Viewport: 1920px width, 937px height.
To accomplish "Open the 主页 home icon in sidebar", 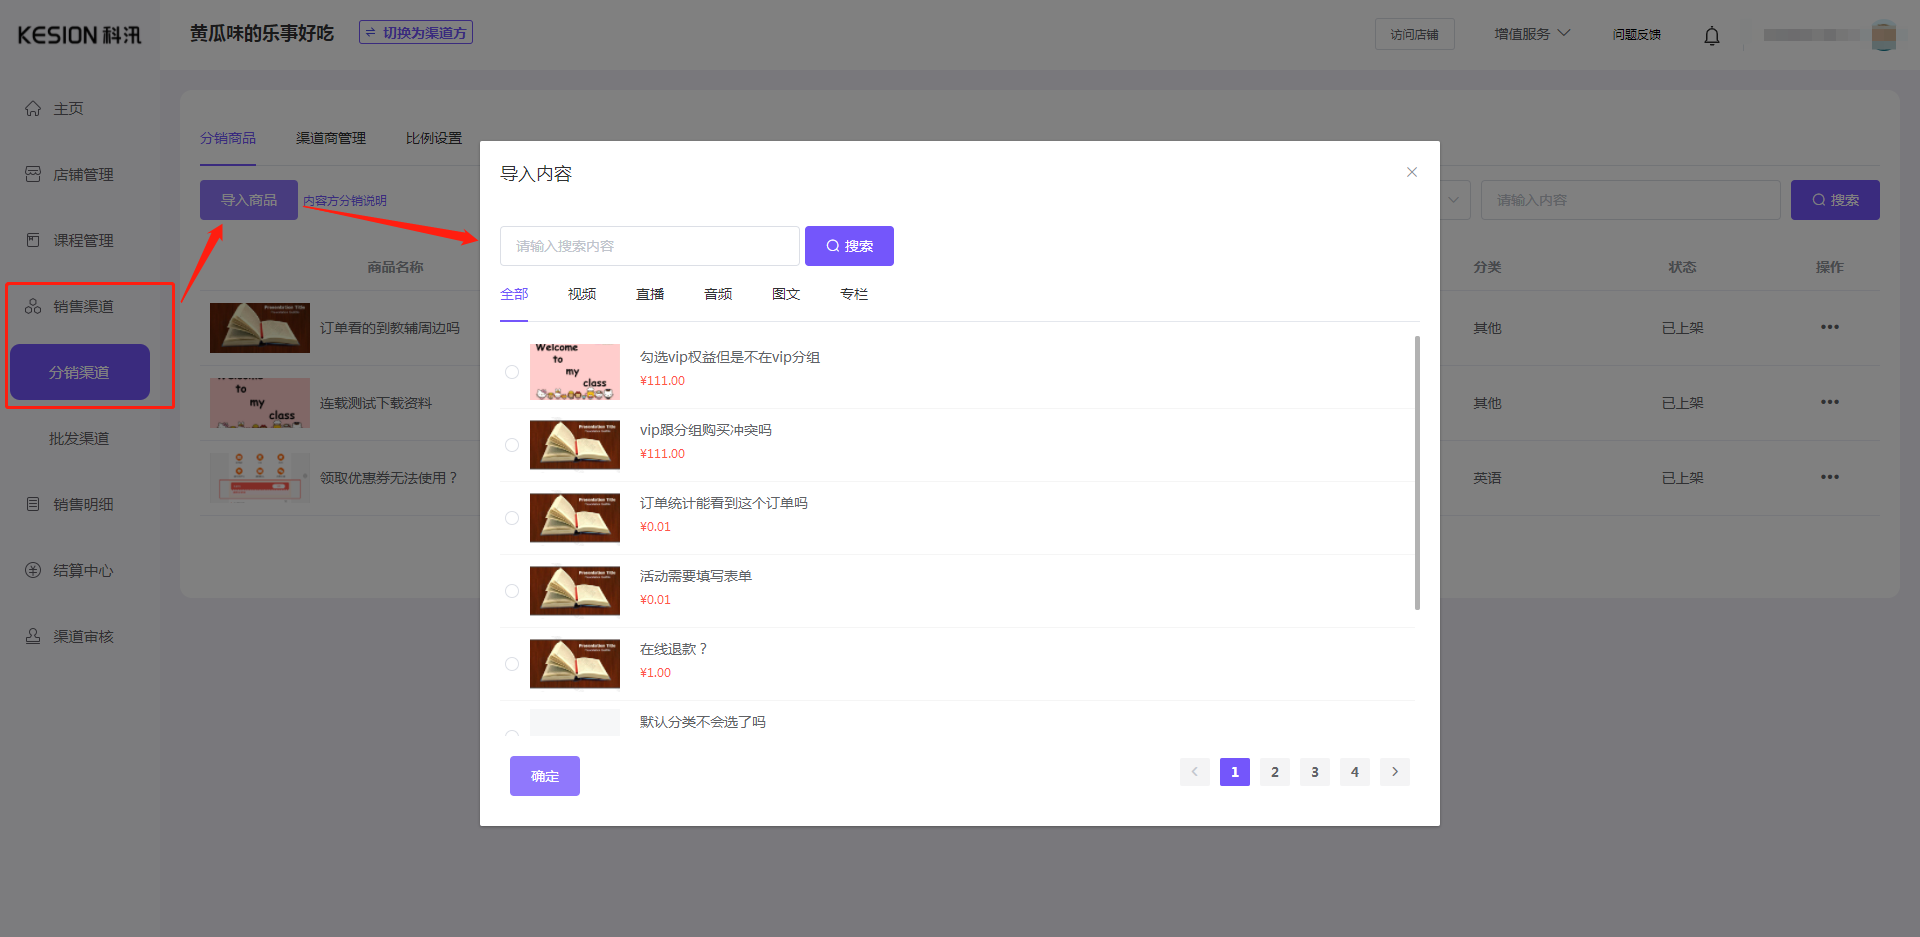I will (33, 108).
